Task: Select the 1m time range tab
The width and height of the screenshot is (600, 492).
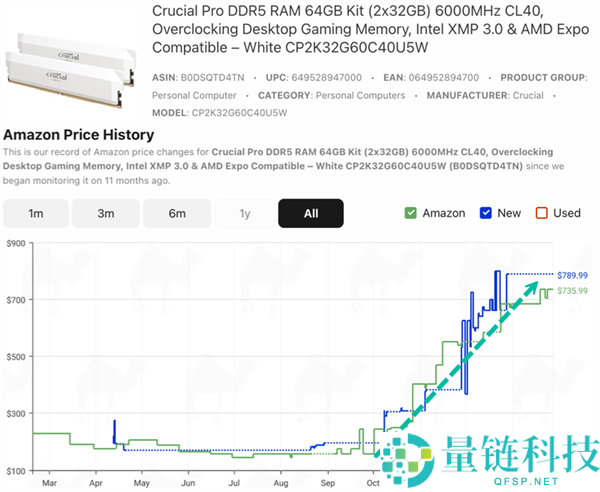Action: tap(36, 213)
